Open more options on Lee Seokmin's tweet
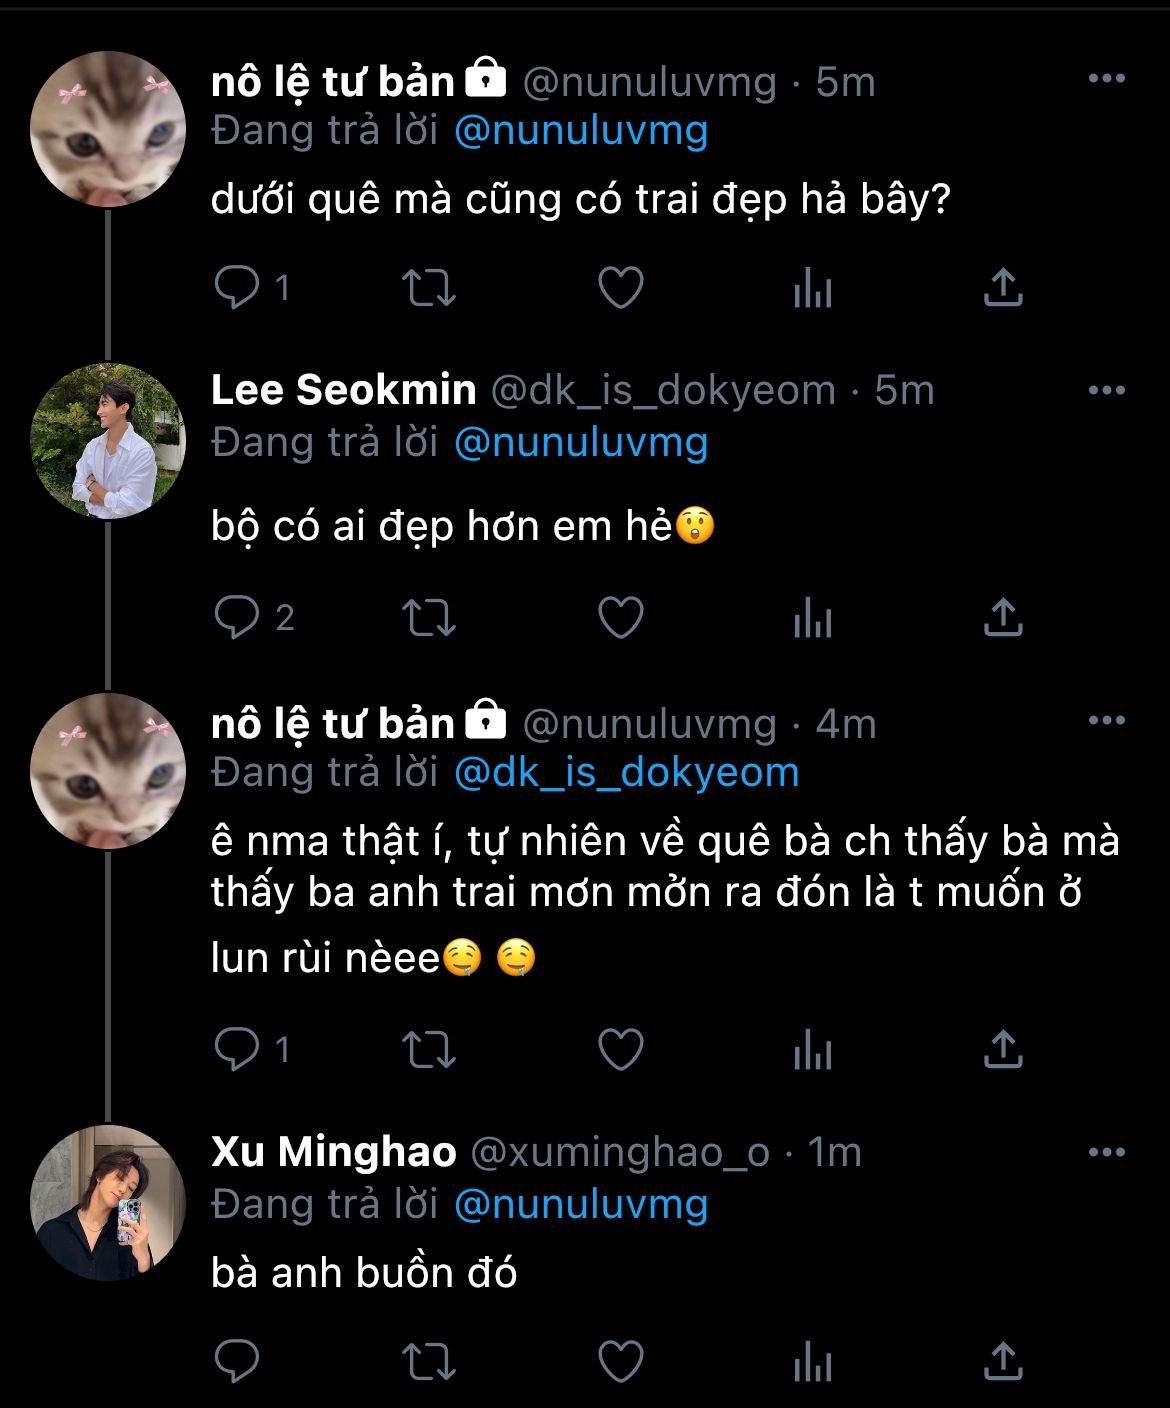Image resolution: width=1170 pixels, height=1408 pixels. coord(1106,390)
